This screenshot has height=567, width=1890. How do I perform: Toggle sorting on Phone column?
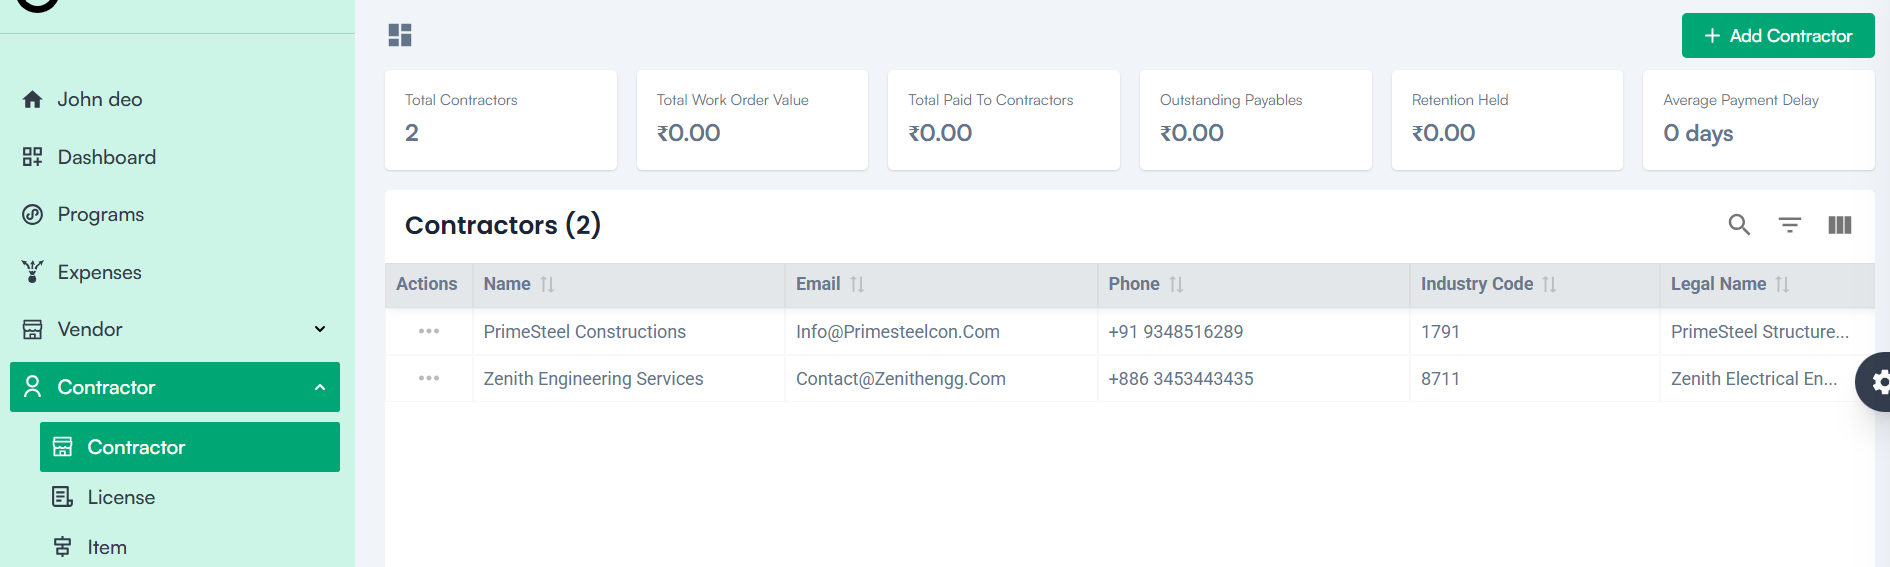pyautogui.click(x=1176, y=284)
